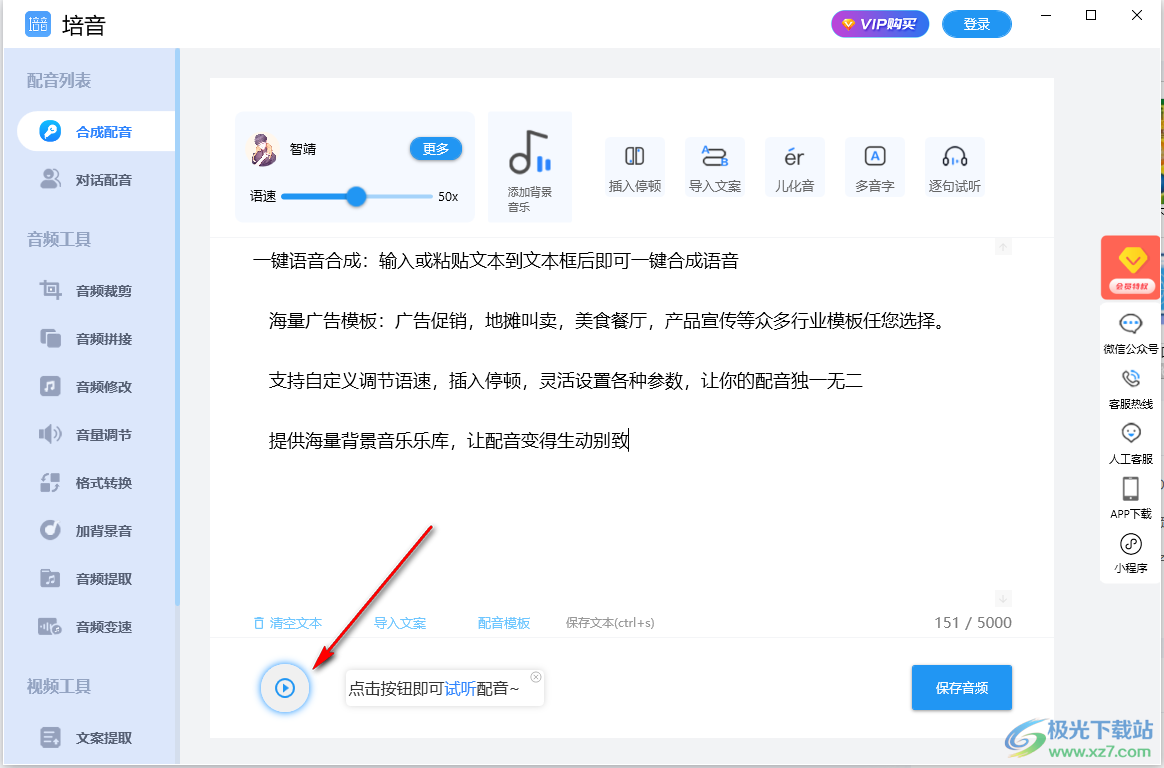Click the 导入文案 toolbar icon
1164x768 pixels.
click(715, 168)
